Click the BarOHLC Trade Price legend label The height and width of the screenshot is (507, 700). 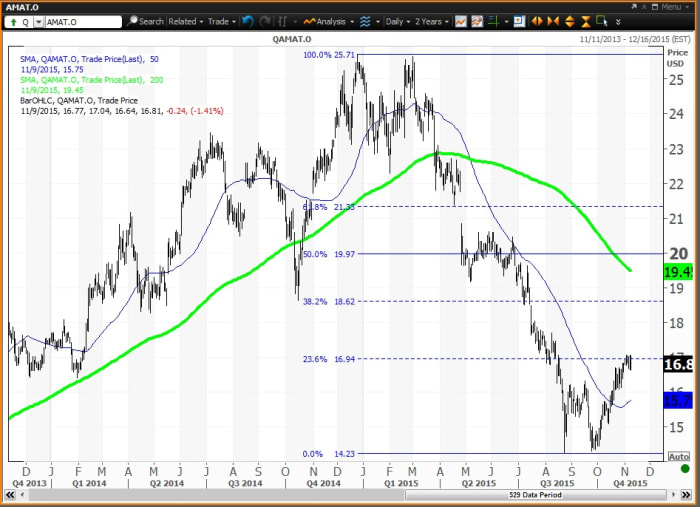pyautogui.click(x=79, y=100)
